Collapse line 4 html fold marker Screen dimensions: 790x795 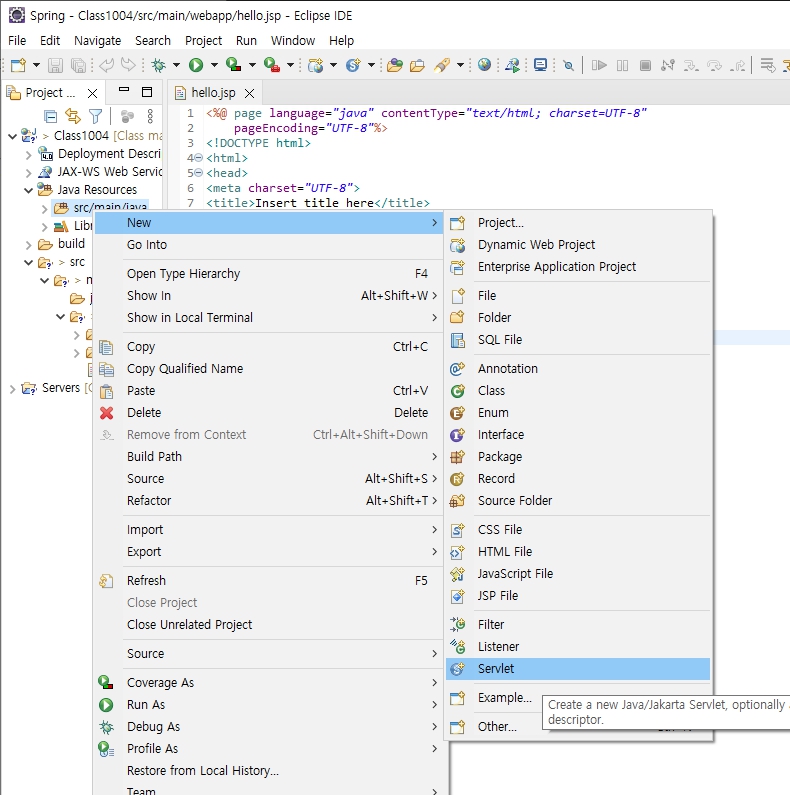(199, 158)
